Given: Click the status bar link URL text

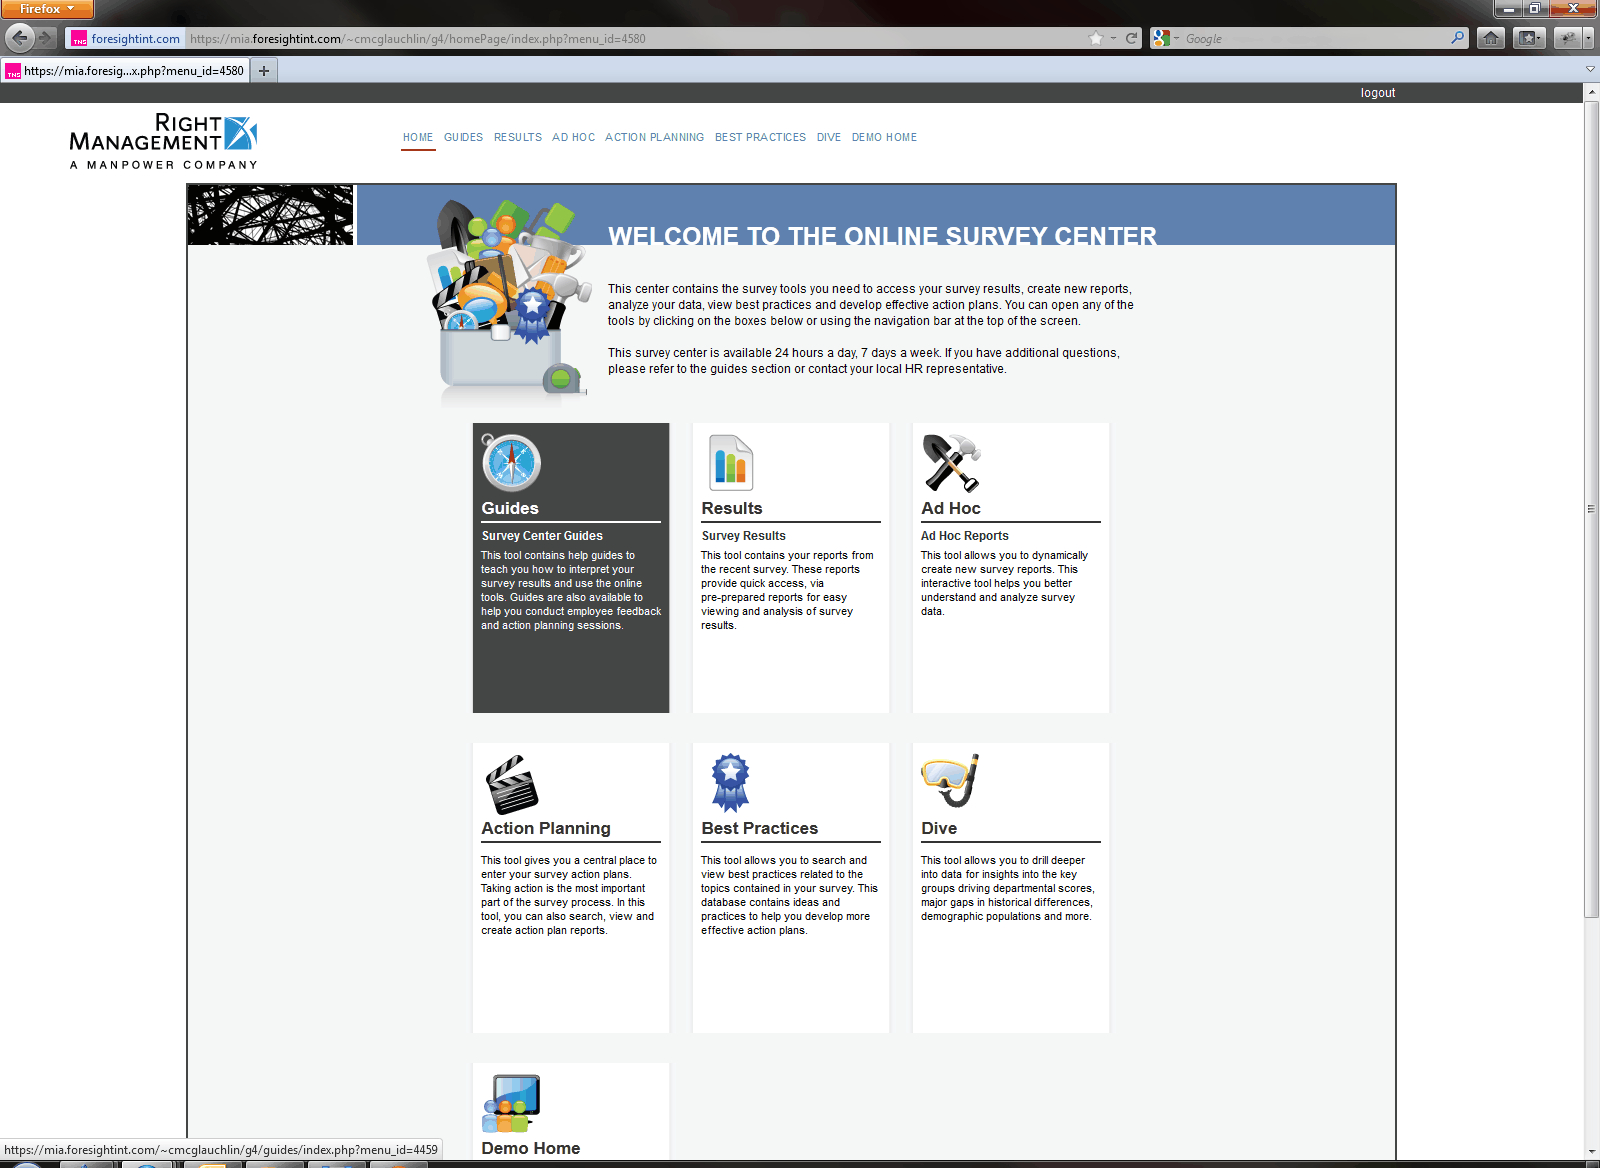Looking at the screenshot, I should pos(221,1150).
